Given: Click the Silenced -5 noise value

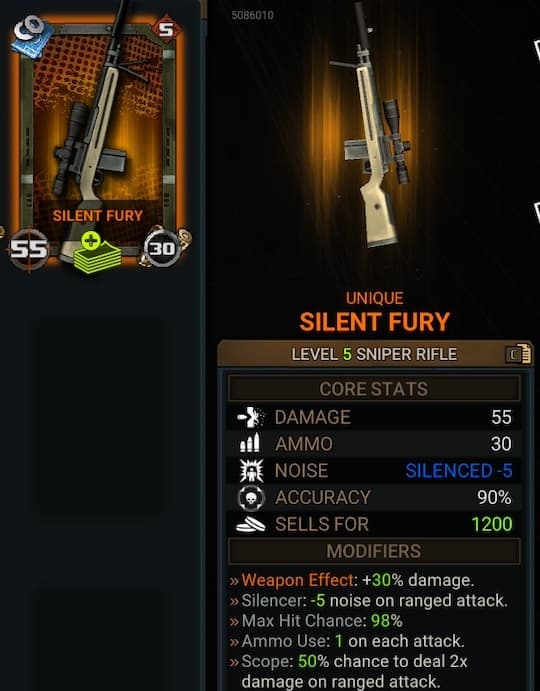Looking at the screenshot, I should pyautogui.click(x=458, y=471).
